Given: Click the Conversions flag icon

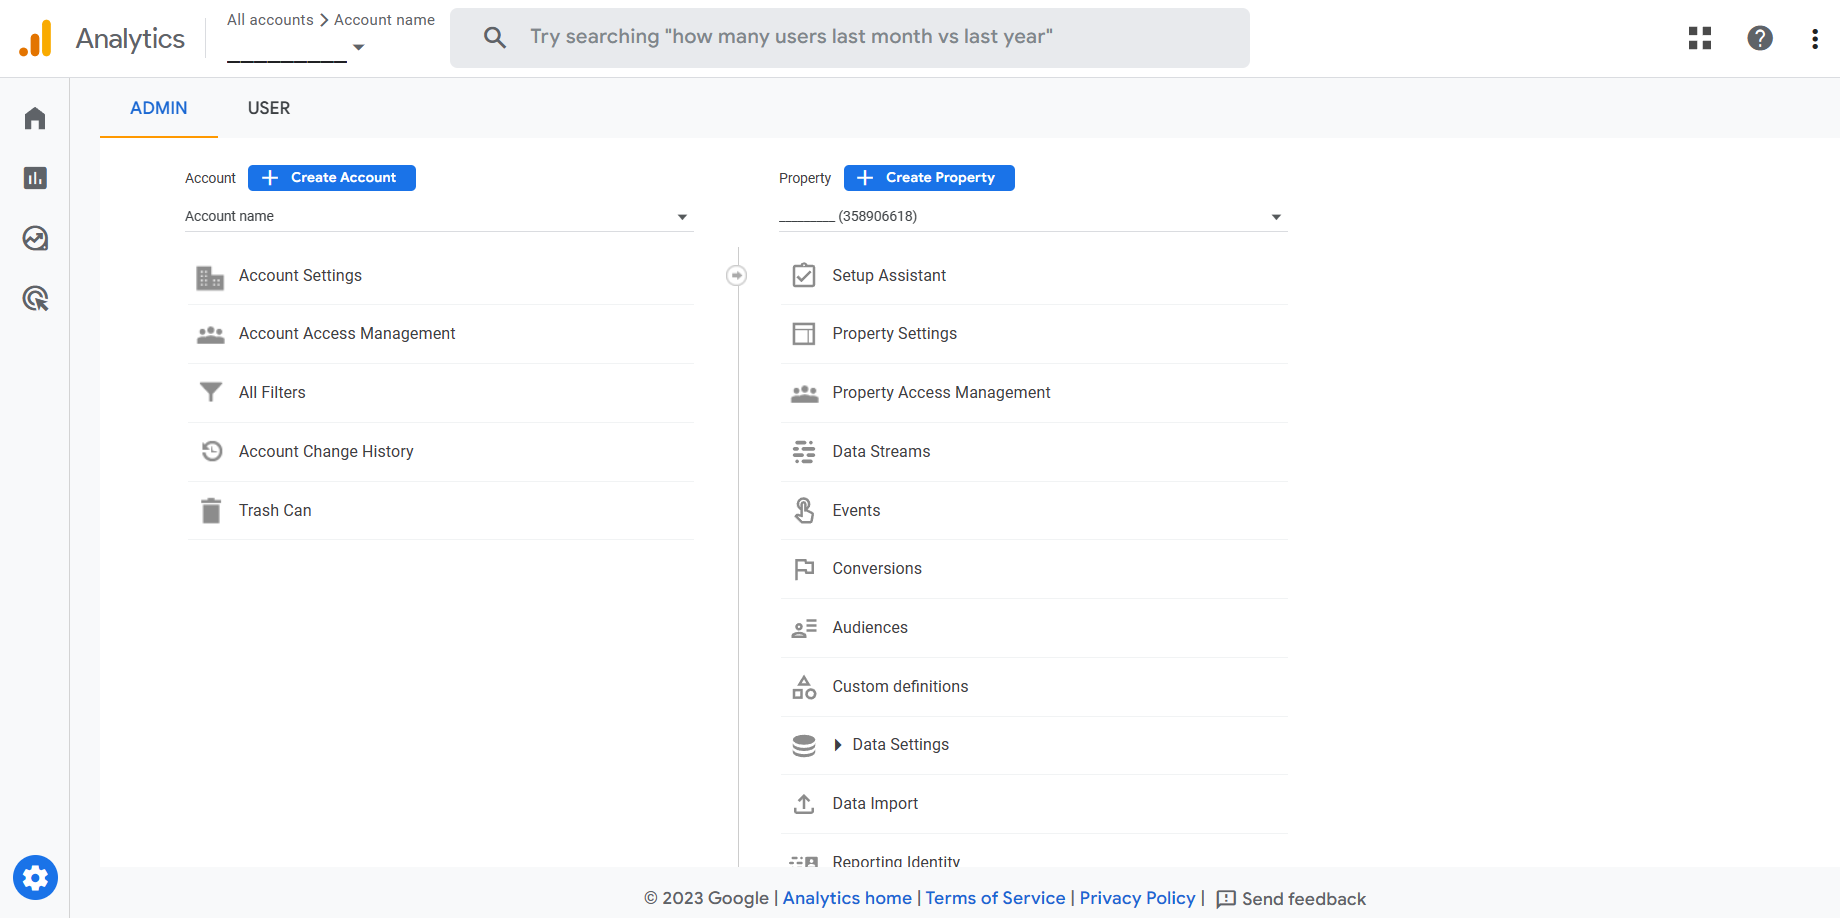Looking at the screenshot, I should pyautogui.click(x=804, y=569).
